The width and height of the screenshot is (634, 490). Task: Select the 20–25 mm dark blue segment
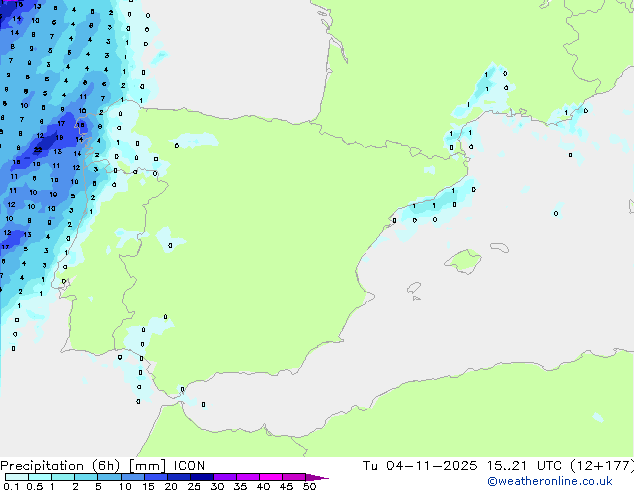[x=179, y=477]
